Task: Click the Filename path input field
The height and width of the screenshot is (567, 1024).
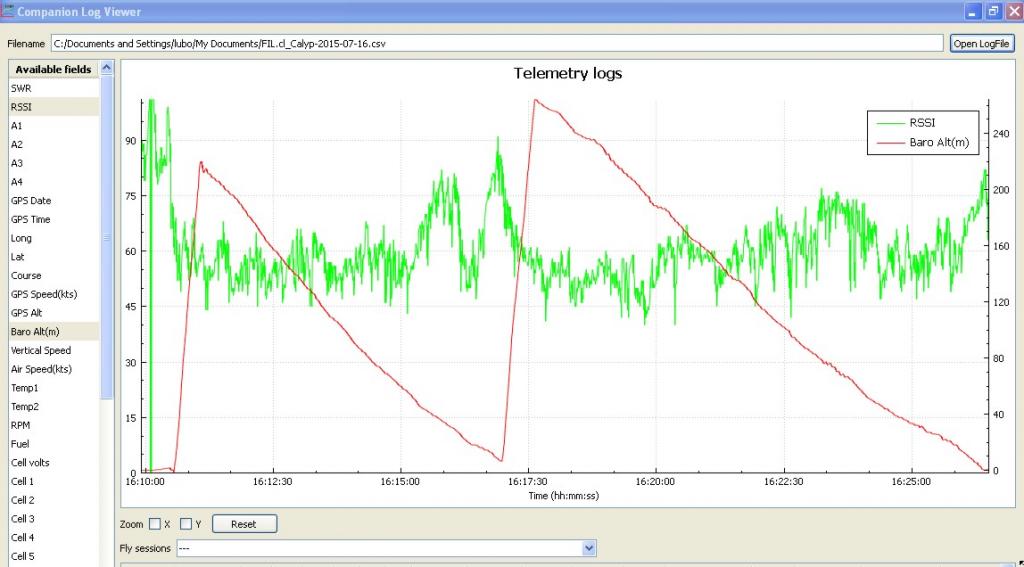Action: pyautogui.click(x=497, y=44)
